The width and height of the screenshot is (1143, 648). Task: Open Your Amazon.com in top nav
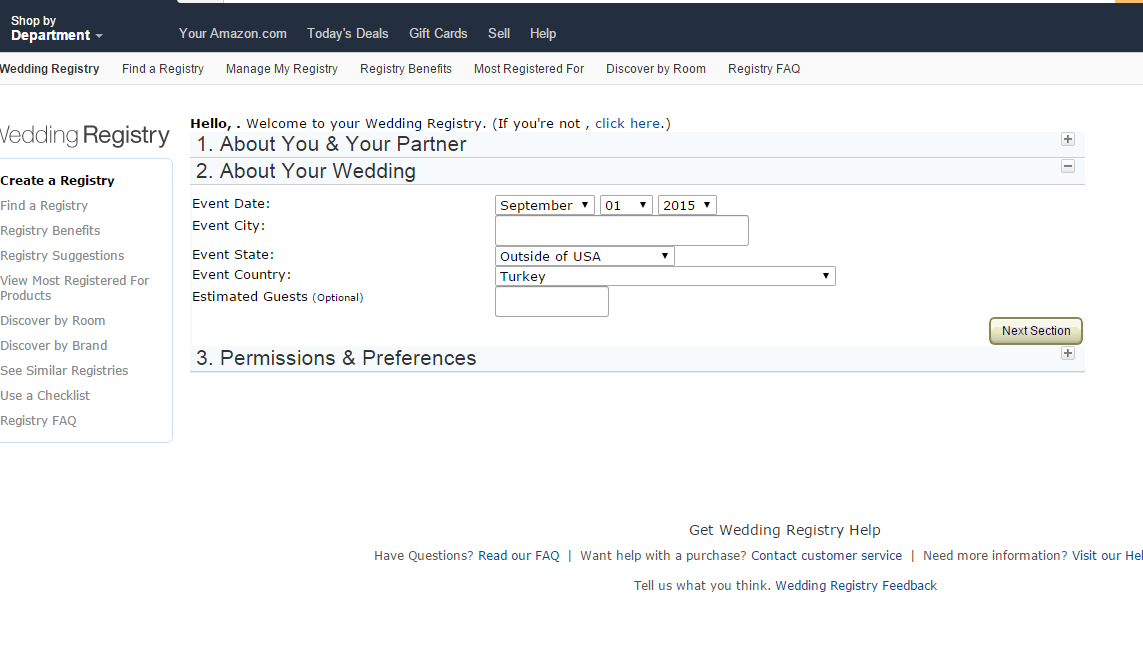pyautogui.click(x=233, y=34)
